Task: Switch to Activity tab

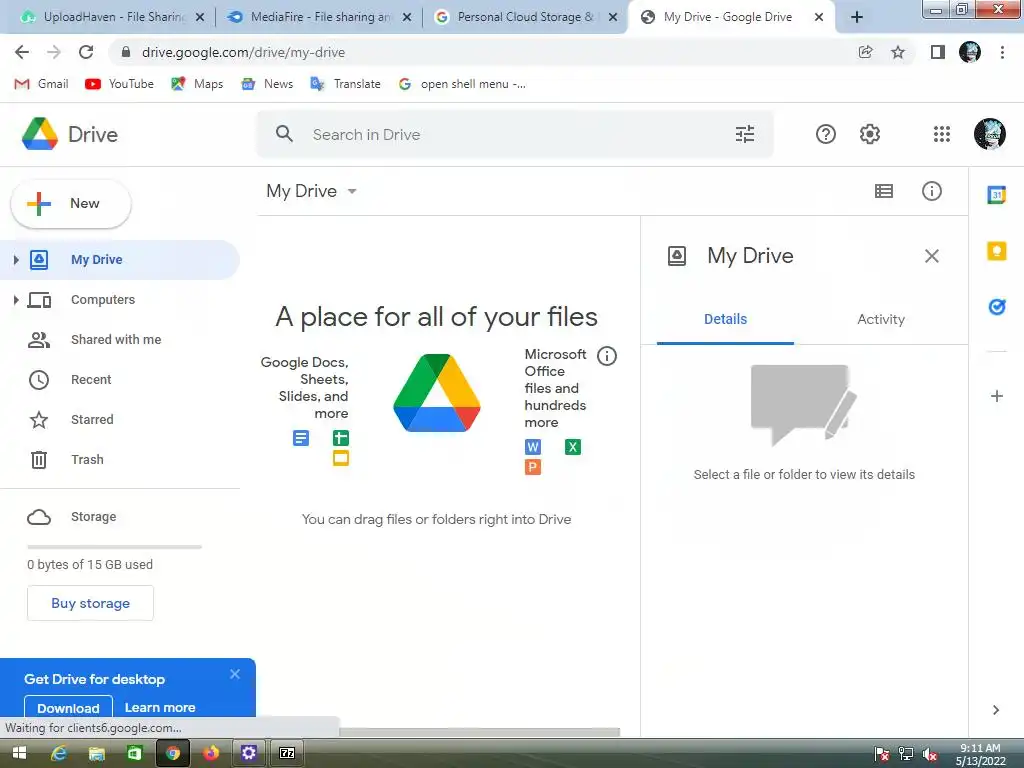Action: (x=880, y=319)
